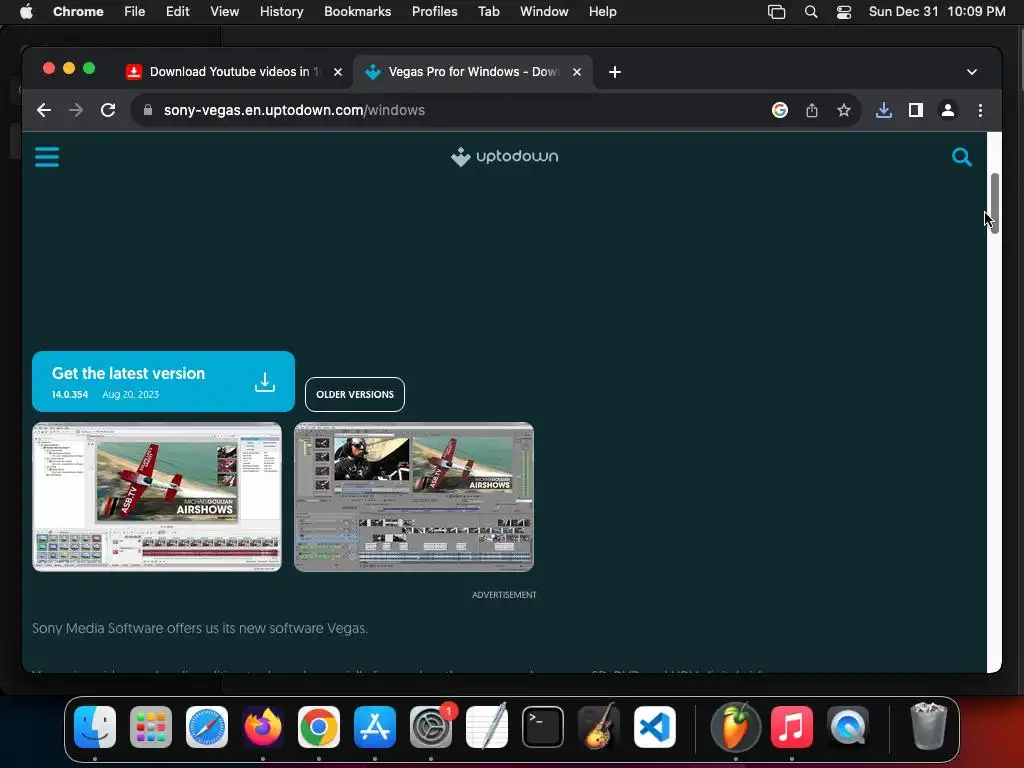The height and width of the screenshot is (768, 1024).
Task: Open TextEdit from the Dock
Action: pos(487,727)
